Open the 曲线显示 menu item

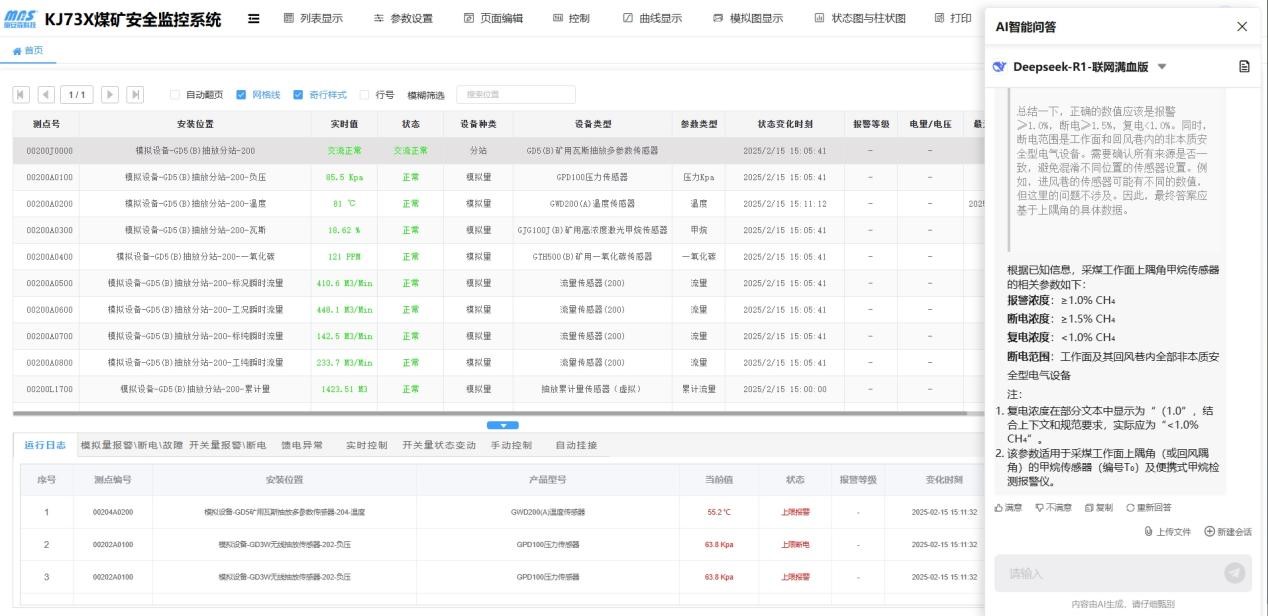(x=652, y=18)
